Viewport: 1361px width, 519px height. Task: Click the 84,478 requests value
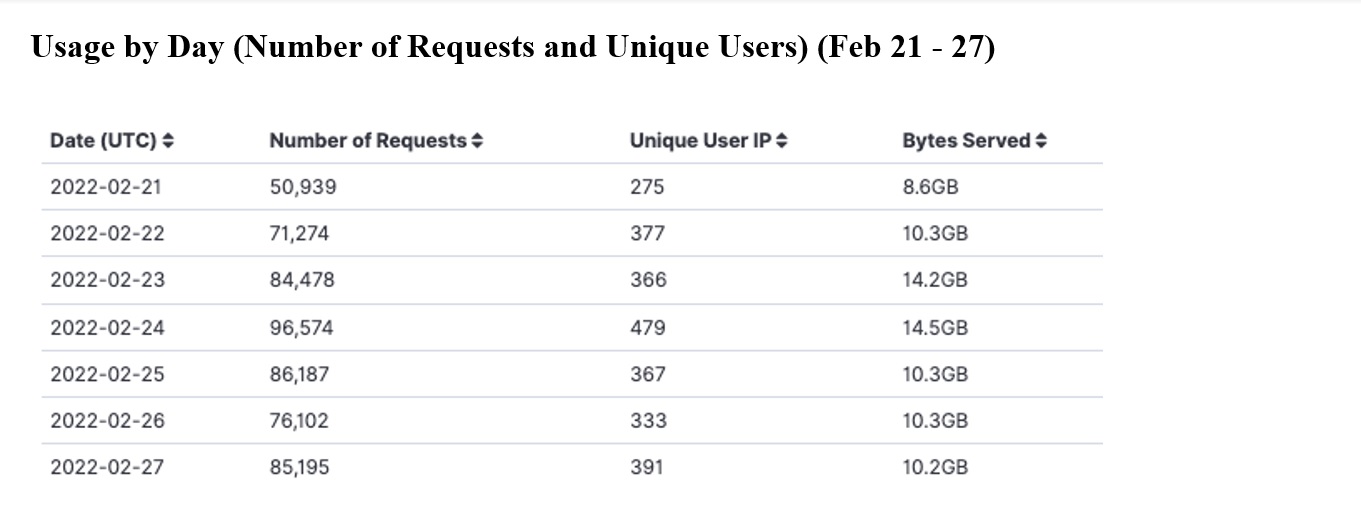tap(302, 281)
